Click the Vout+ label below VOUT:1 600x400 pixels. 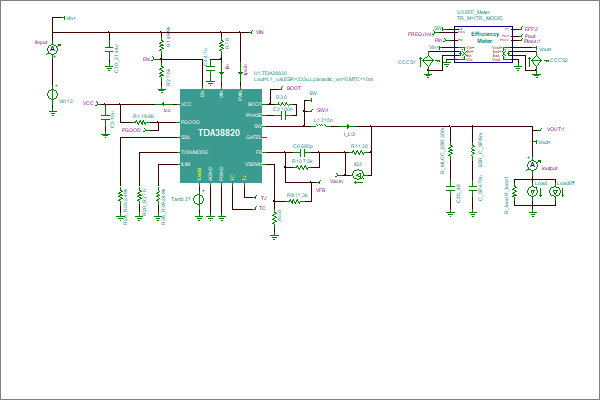544,142
